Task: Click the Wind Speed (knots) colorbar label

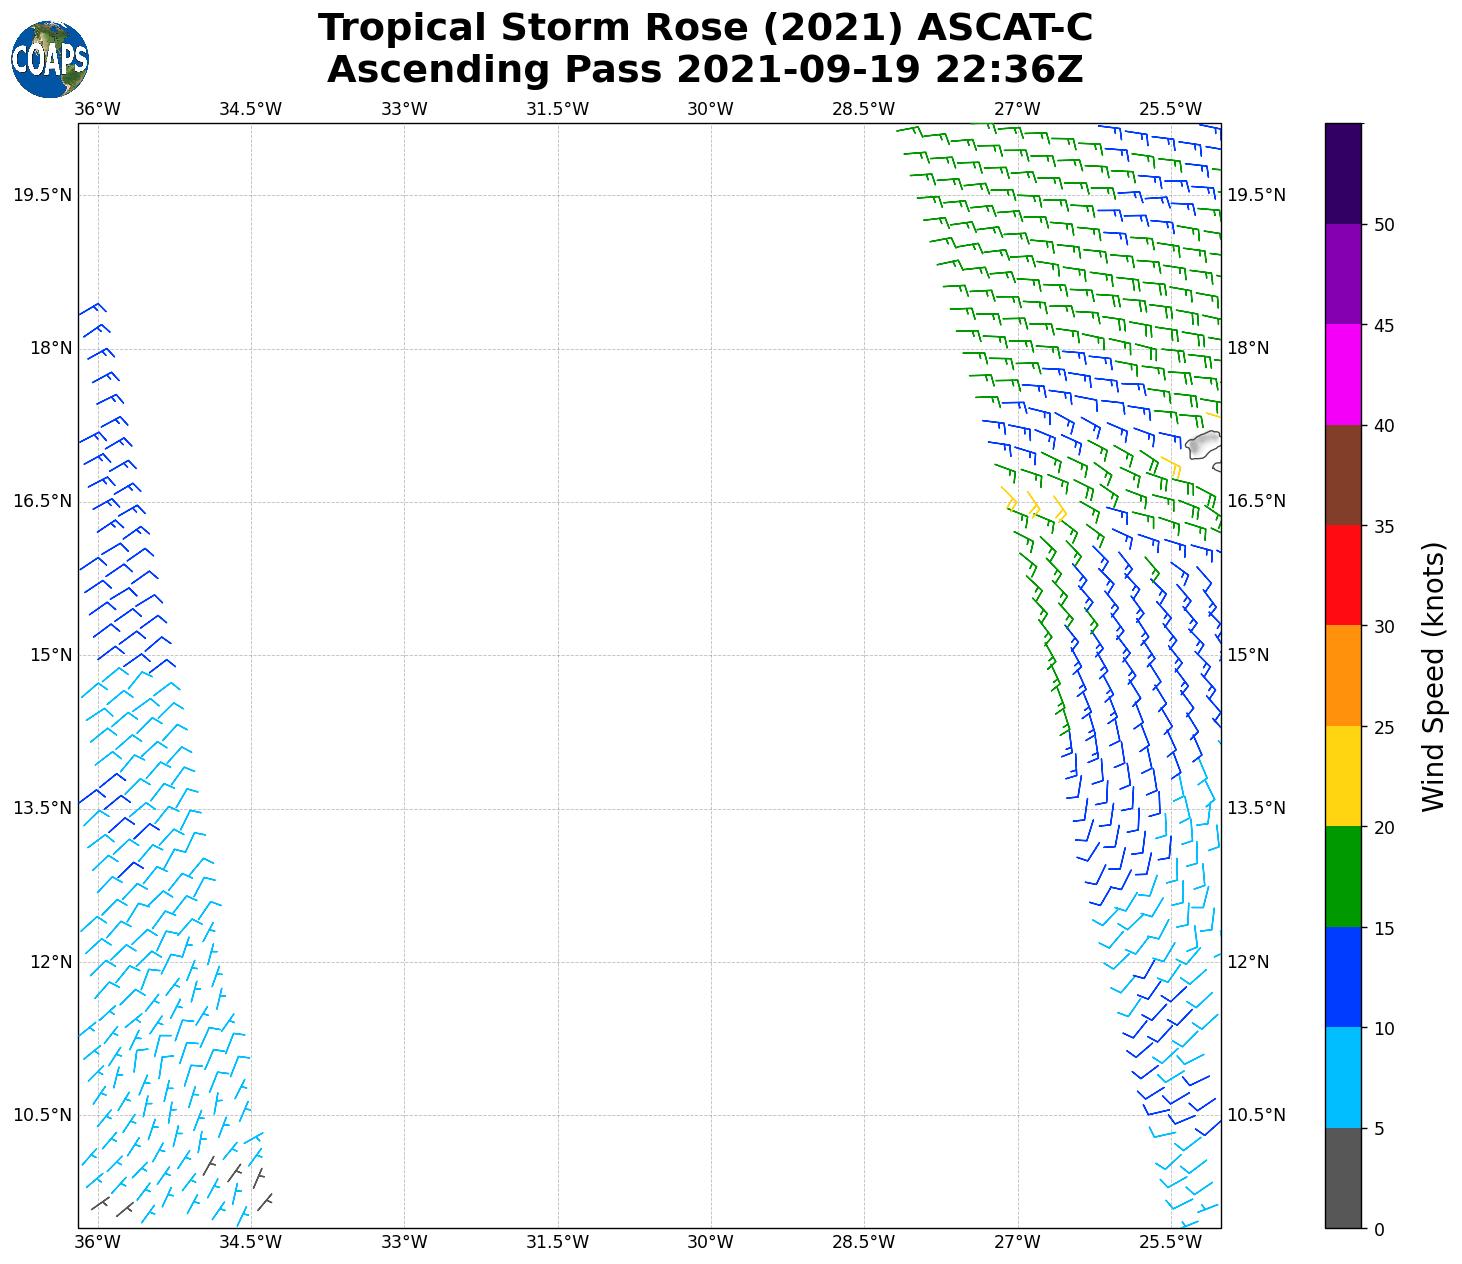Action: (x=1433, y=676)
